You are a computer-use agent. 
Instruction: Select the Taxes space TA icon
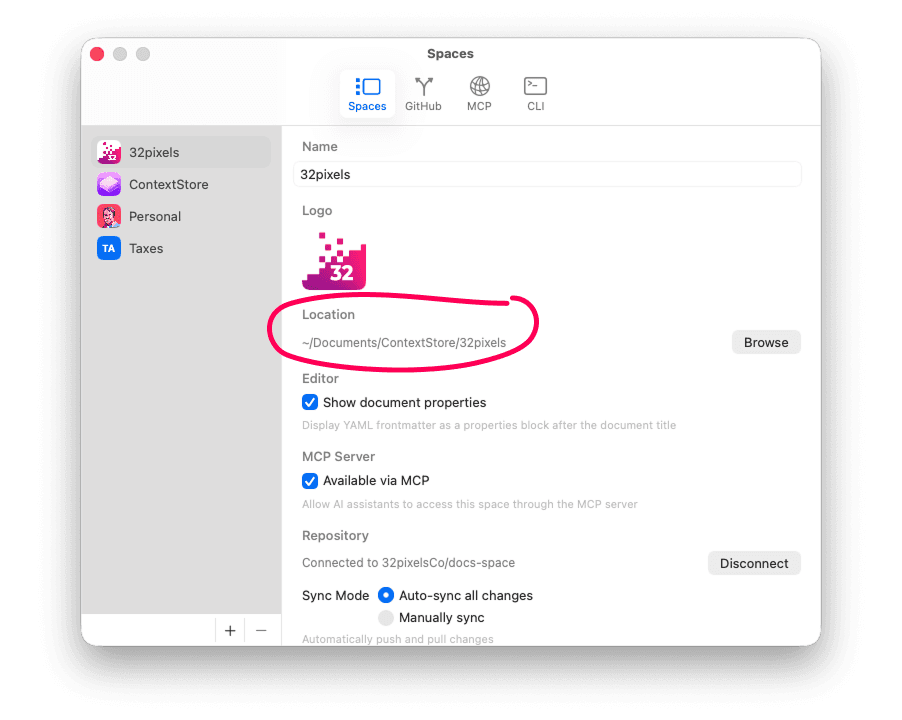coord(108,248)
